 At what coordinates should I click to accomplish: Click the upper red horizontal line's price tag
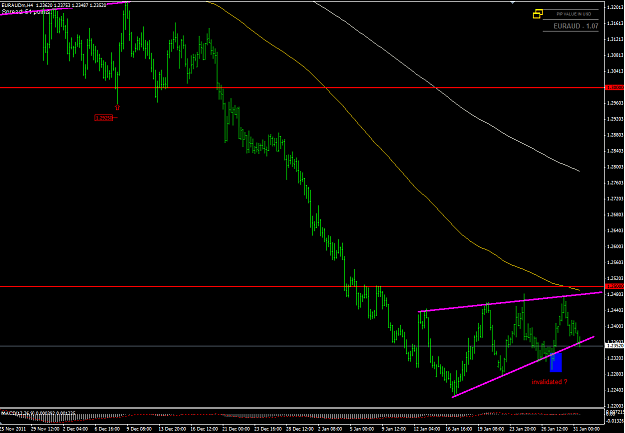tap(615, 87)
